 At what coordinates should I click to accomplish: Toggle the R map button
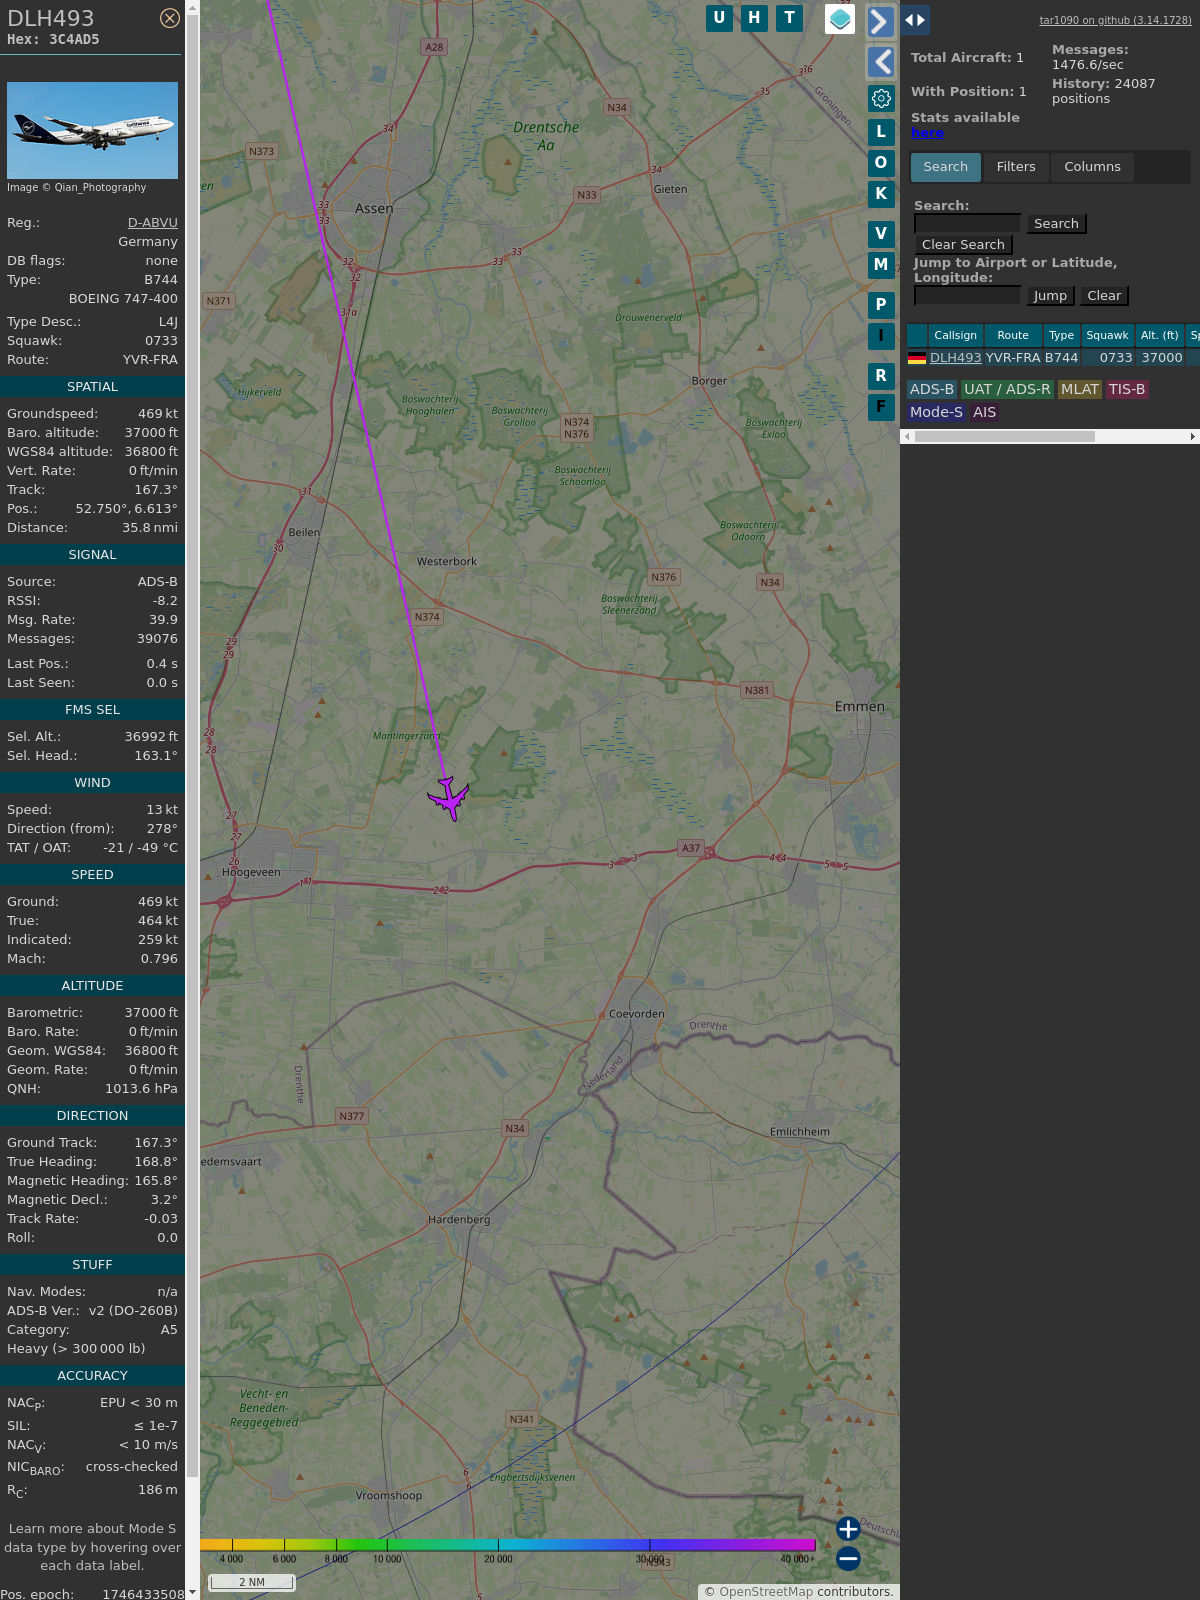[881, 376]
